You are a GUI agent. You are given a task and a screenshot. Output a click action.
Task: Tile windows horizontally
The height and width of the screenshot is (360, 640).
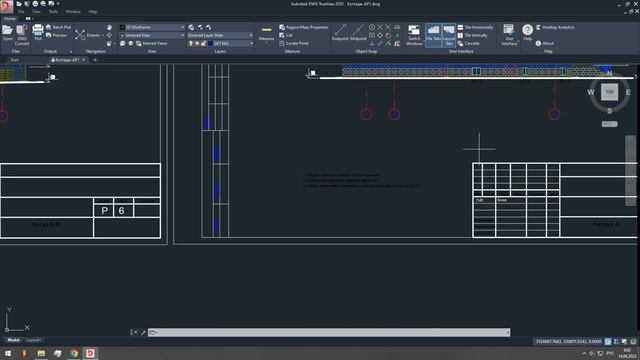(475, 27)
